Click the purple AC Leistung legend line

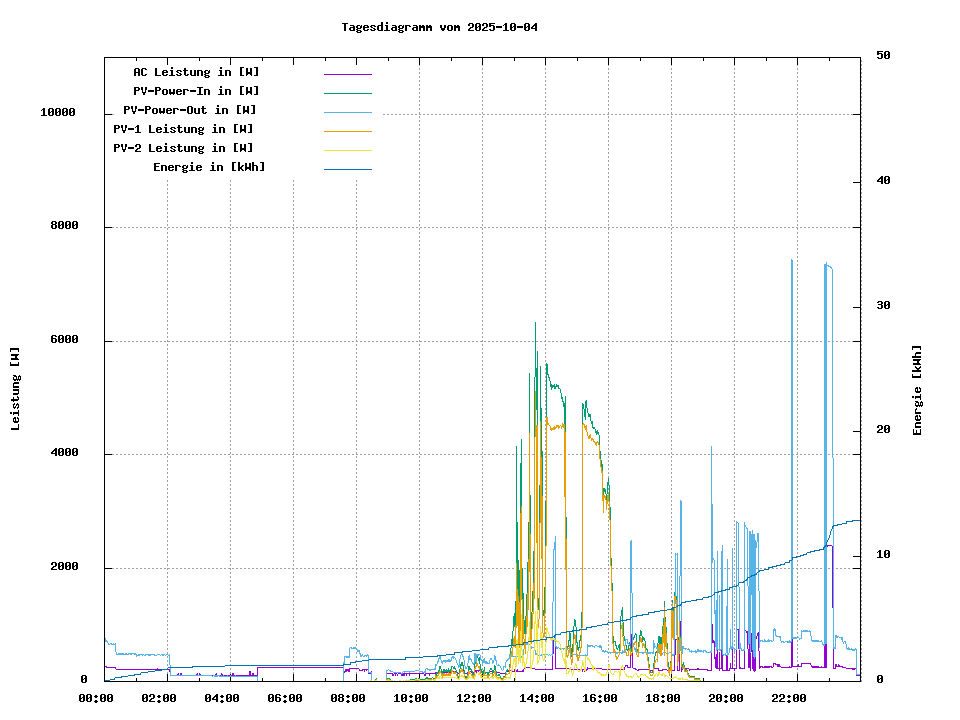click(347, 74)
